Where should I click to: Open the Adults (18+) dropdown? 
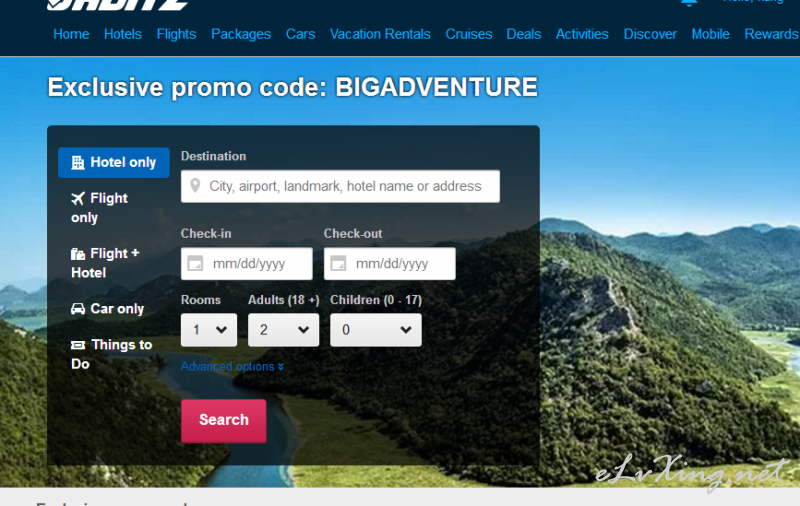284,330
